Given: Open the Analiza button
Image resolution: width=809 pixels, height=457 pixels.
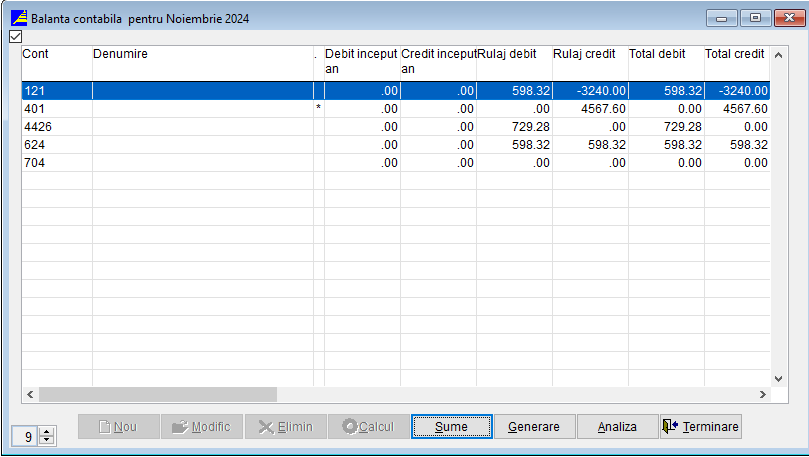Looking at the screenshot, I should point(617,427).
